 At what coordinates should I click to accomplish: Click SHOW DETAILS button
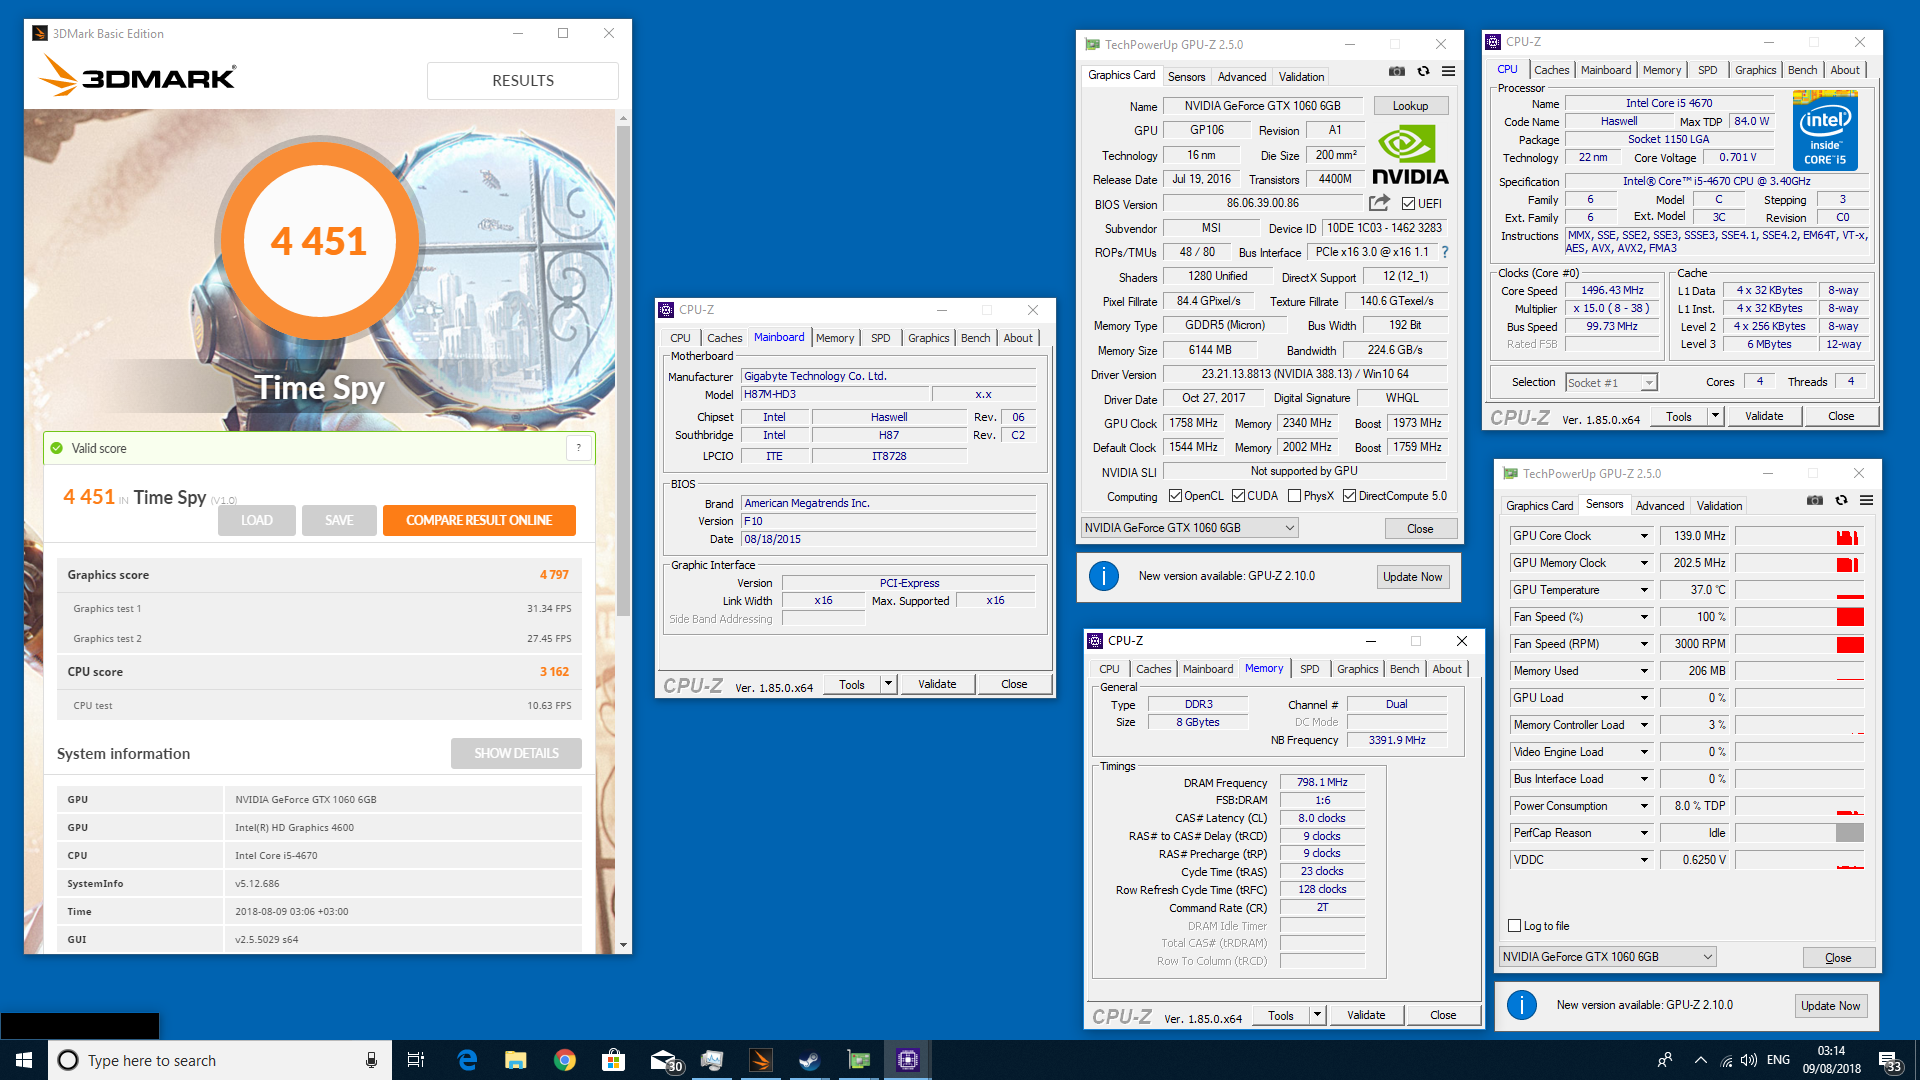516,753
